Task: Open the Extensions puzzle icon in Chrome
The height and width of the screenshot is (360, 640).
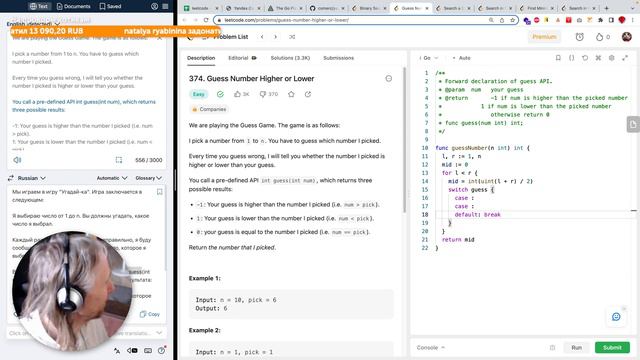Action: click(600, 20)
